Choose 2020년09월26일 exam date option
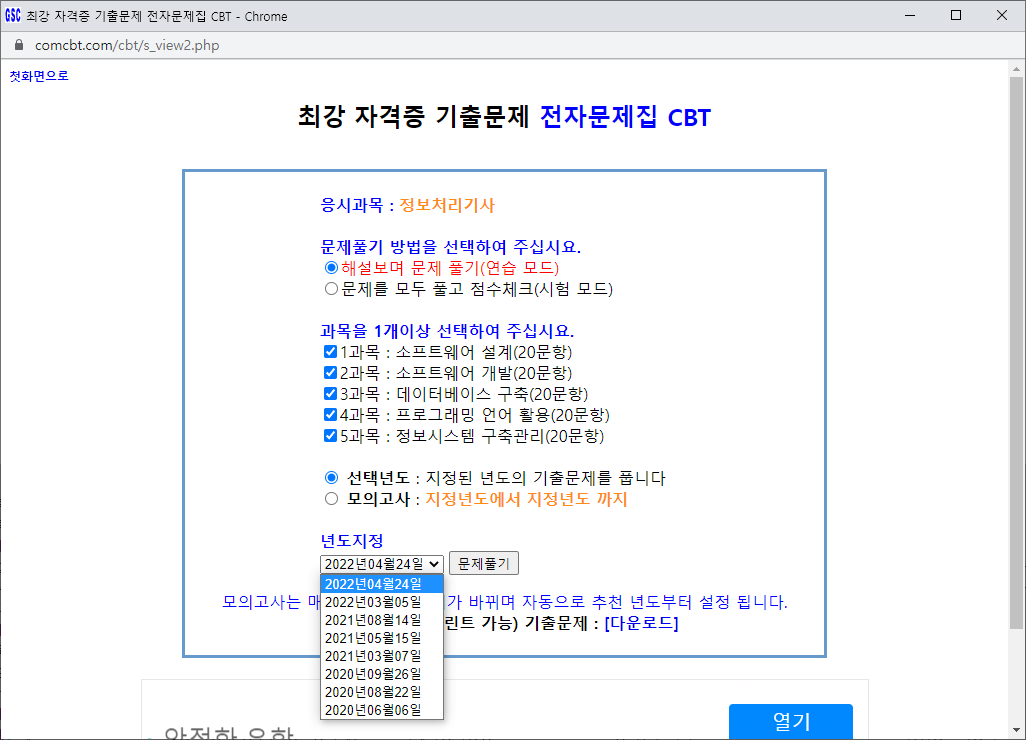1026x740 pixels. 373,674
